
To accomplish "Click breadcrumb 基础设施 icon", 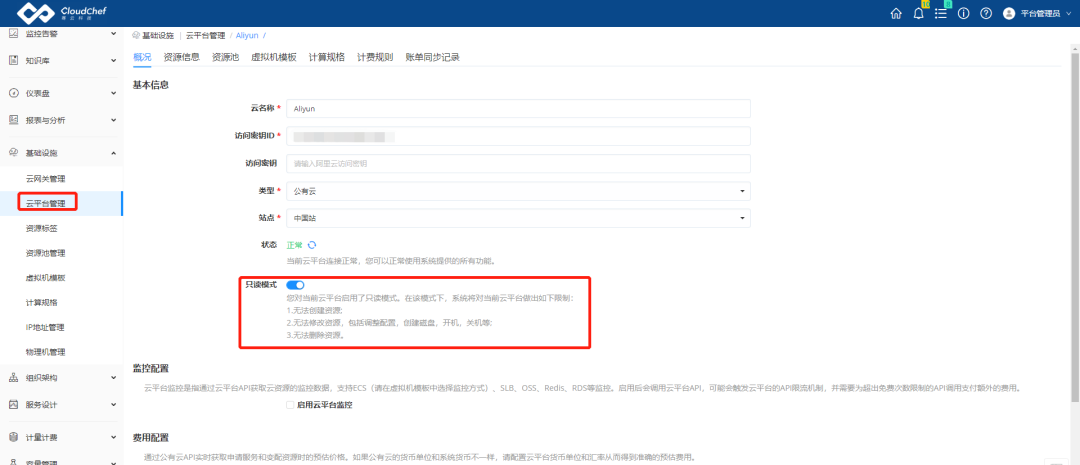I will (136, 34).
